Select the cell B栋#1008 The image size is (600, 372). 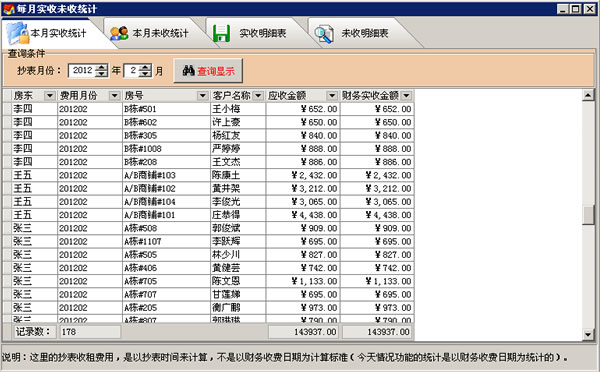click(x=166, y=149)
